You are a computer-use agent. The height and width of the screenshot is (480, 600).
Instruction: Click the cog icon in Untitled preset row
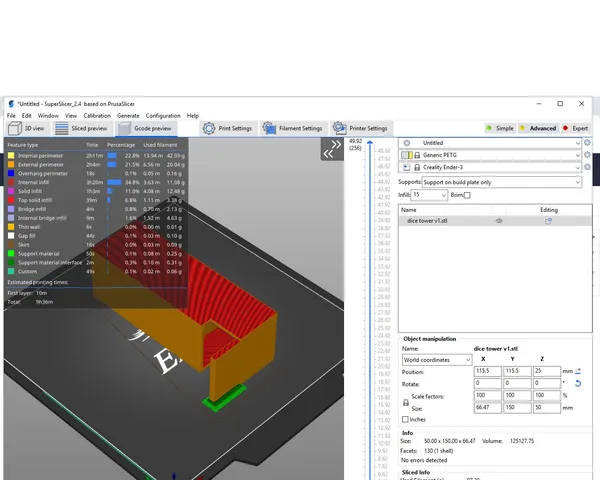407,143
